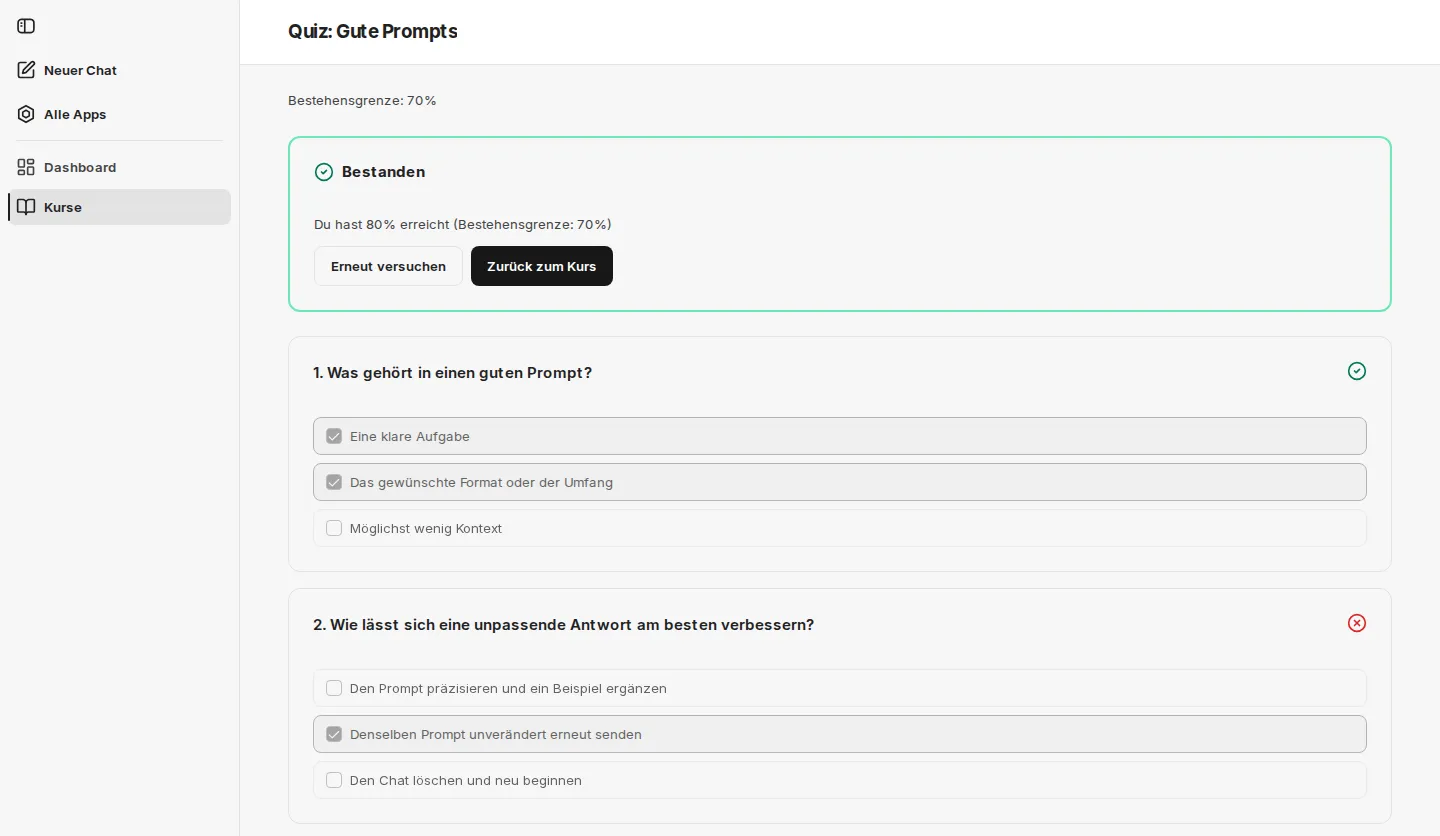Click the green Bestanden checkmark icon

pos(324,172)
